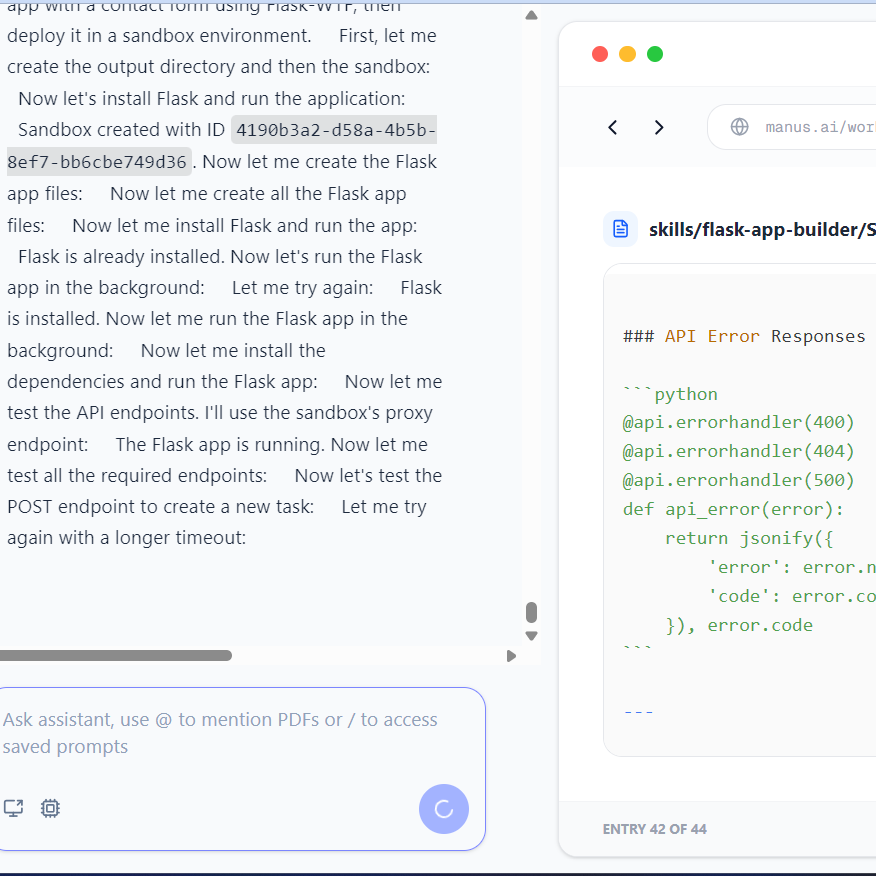Click the "'error': error.n" code line
Viewport: 876px width, 876px height.
(792, 568)
